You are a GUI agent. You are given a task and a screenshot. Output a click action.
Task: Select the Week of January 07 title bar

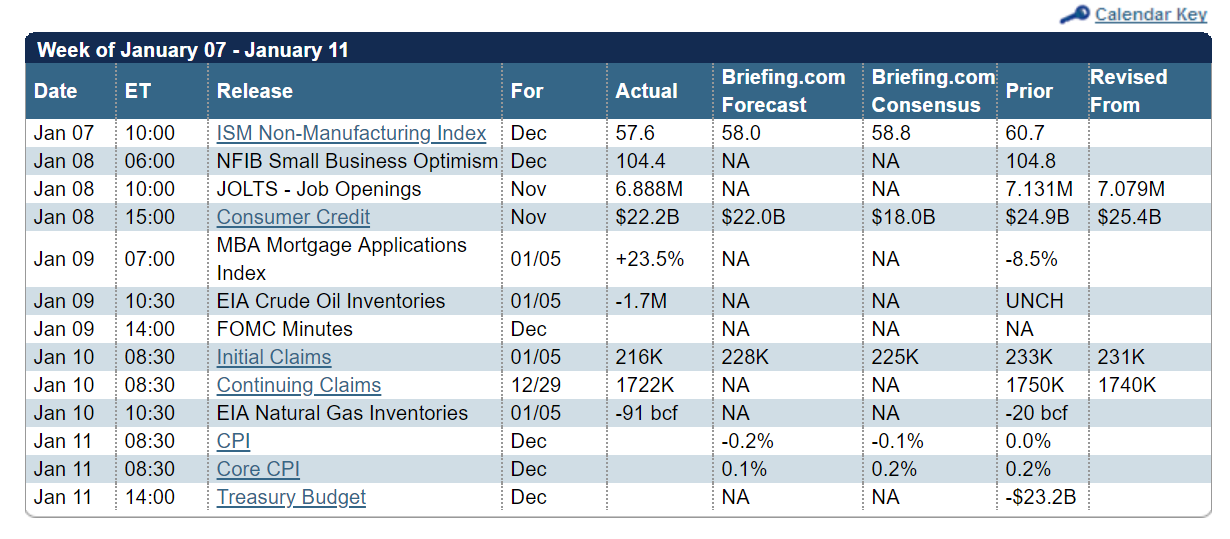pos(618,49)
